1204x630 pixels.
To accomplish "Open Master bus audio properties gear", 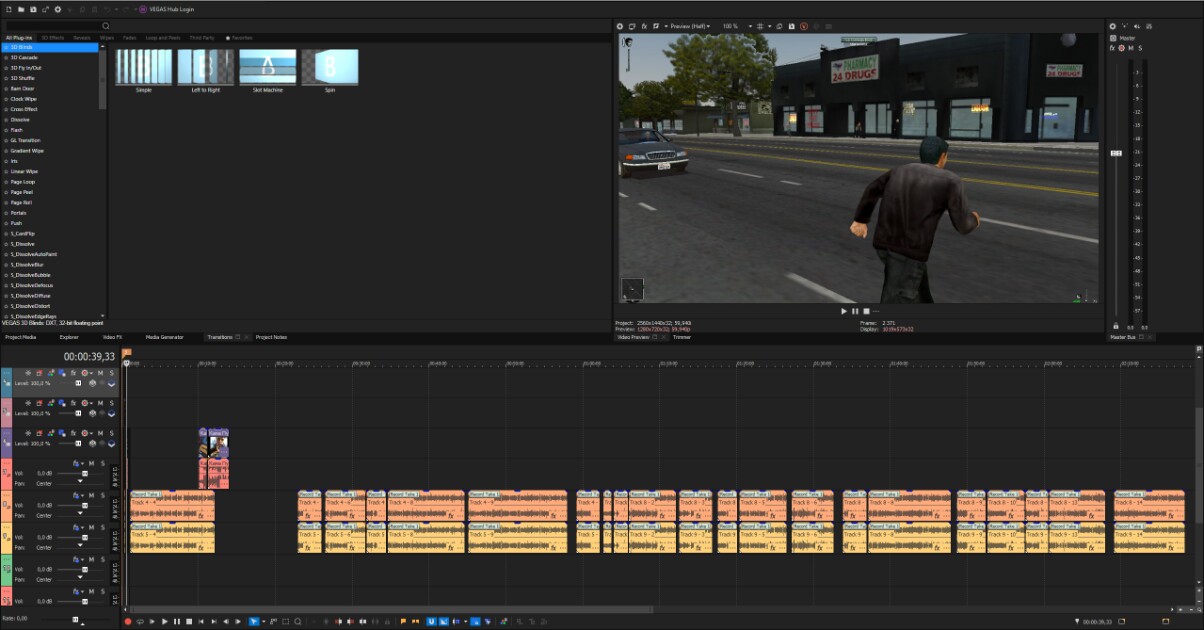I will [x=1112, y=26].
